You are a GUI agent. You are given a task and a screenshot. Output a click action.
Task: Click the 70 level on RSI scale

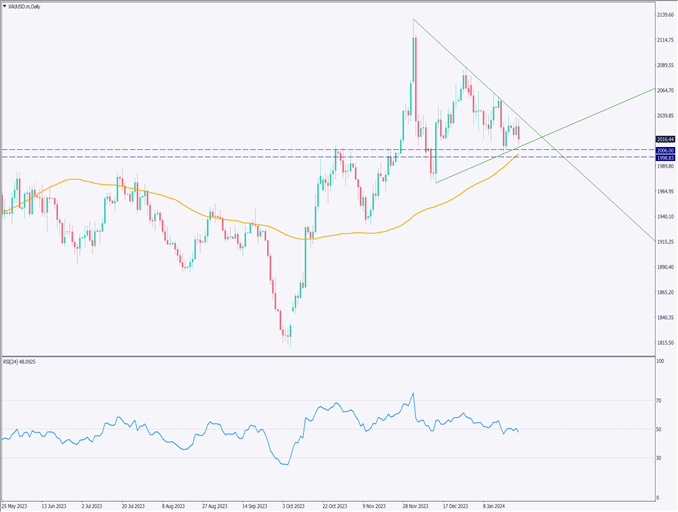tap(659, 401)
